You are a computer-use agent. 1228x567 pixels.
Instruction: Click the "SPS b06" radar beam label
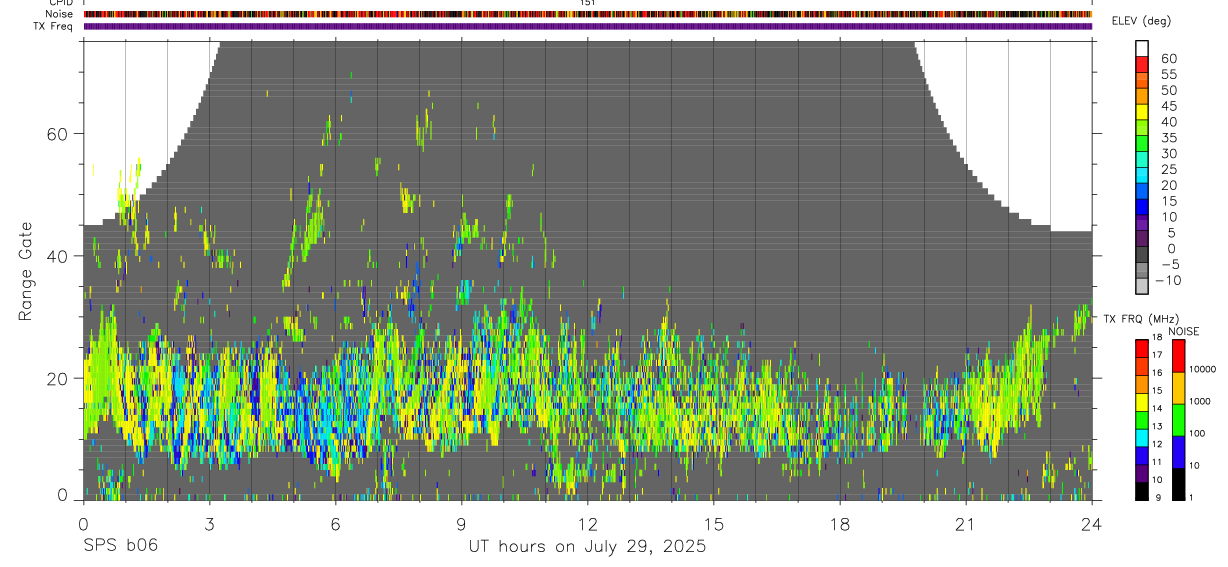(121, 546)
